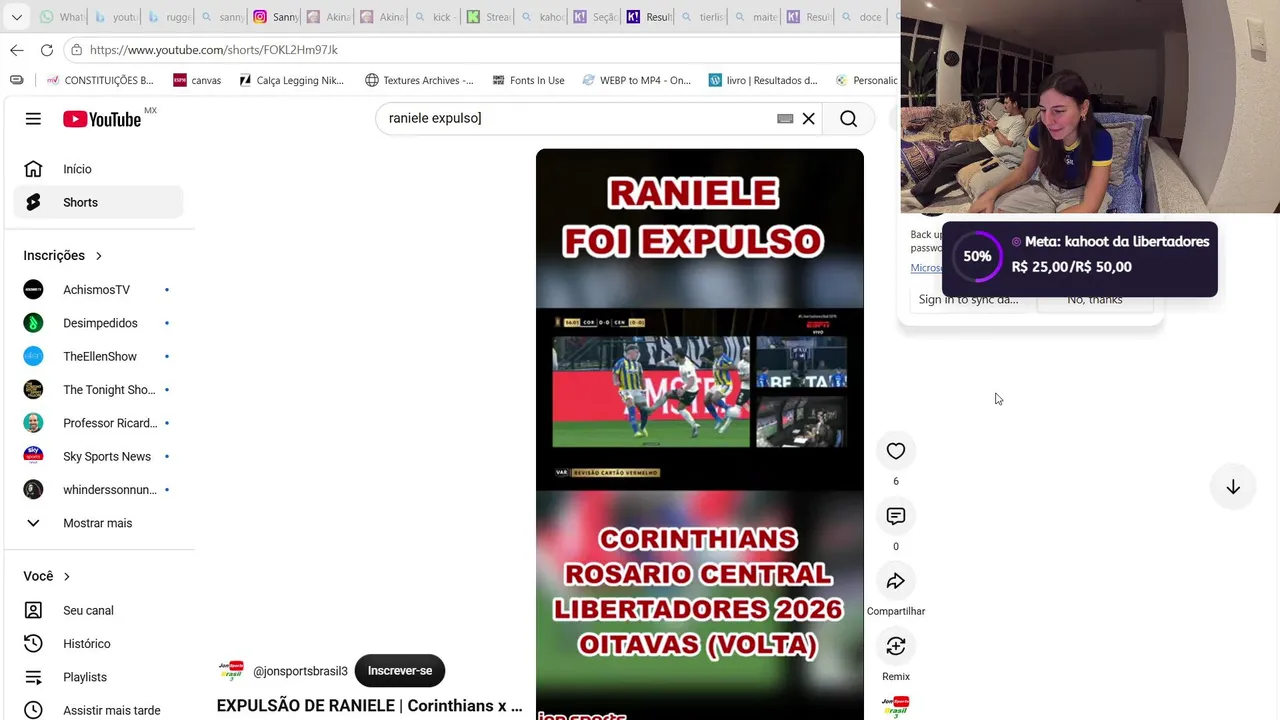Image resolution: width=1280 pixels, height=720 pixels.
Task: Open comments on the short
Action: tap(896, 516)
